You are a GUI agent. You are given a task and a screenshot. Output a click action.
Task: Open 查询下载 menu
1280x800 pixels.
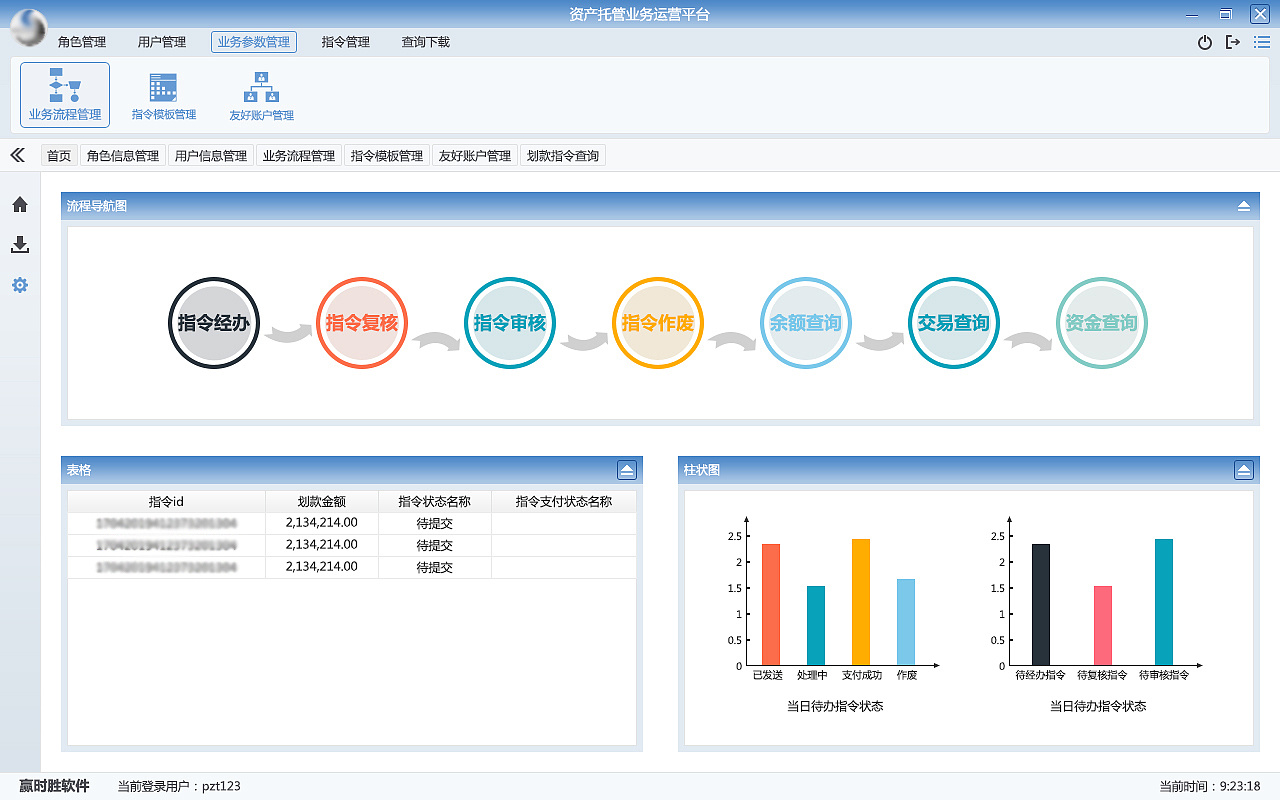tap(426, 42)
